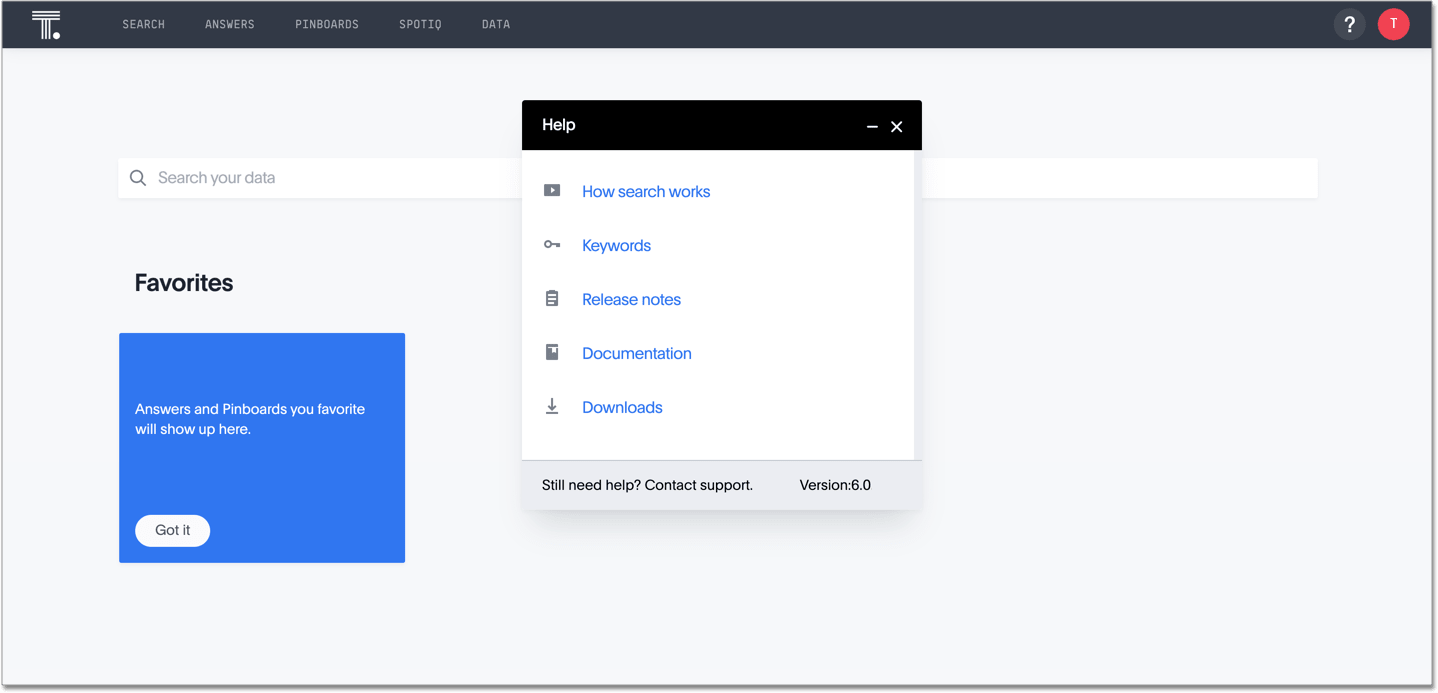Click the video icon beside How search works
This screenshot has height=693, width=1438.
pos(551,190)
